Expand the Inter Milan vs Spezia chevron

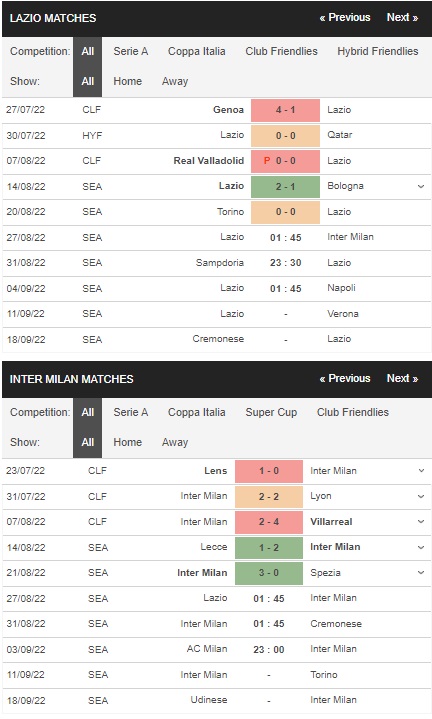(421, 573)
